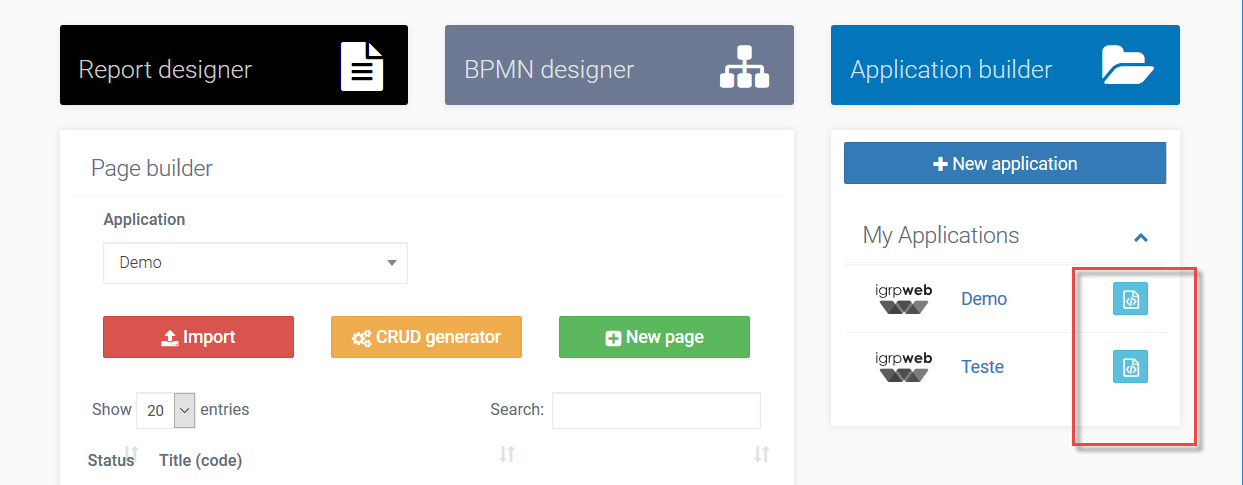
Task: Open the Teste application link
Action: (x=982, y=367)
